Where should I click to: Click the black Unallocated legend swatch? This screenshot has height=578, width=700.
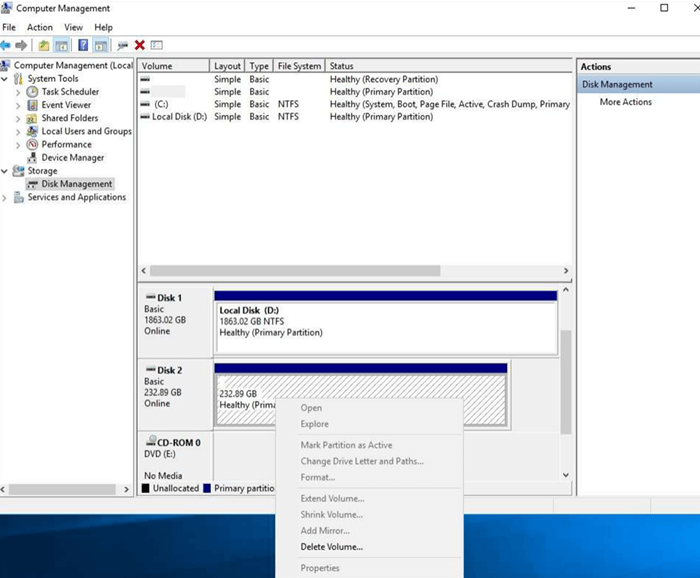pos(146,489)
